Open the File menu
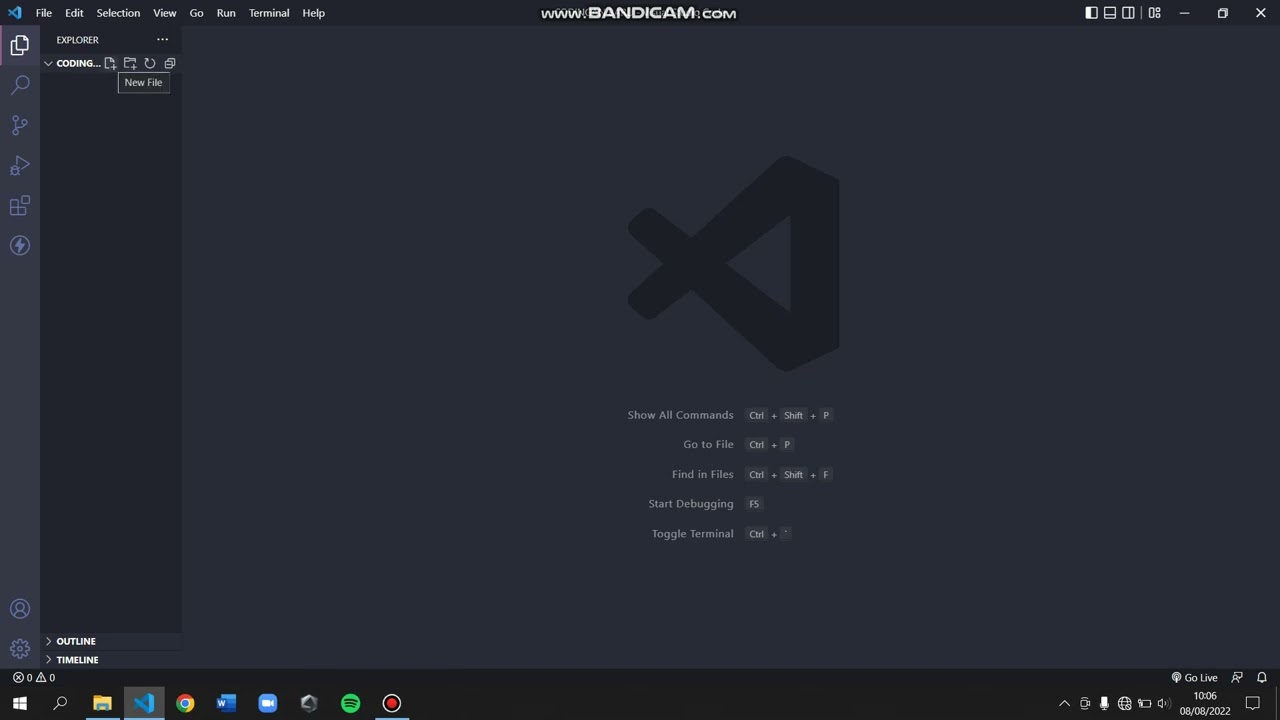The image size is (1280, 720). (x=44, y=13)
